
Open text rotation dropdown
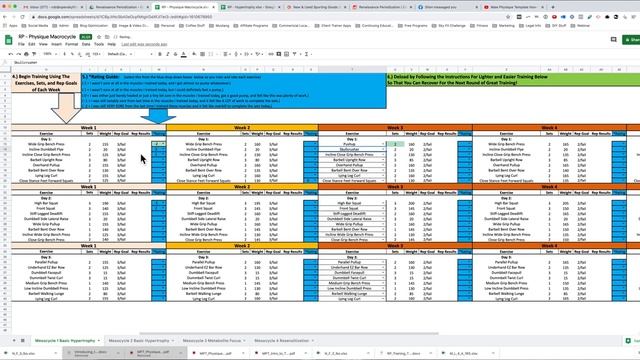pos(258,54)
